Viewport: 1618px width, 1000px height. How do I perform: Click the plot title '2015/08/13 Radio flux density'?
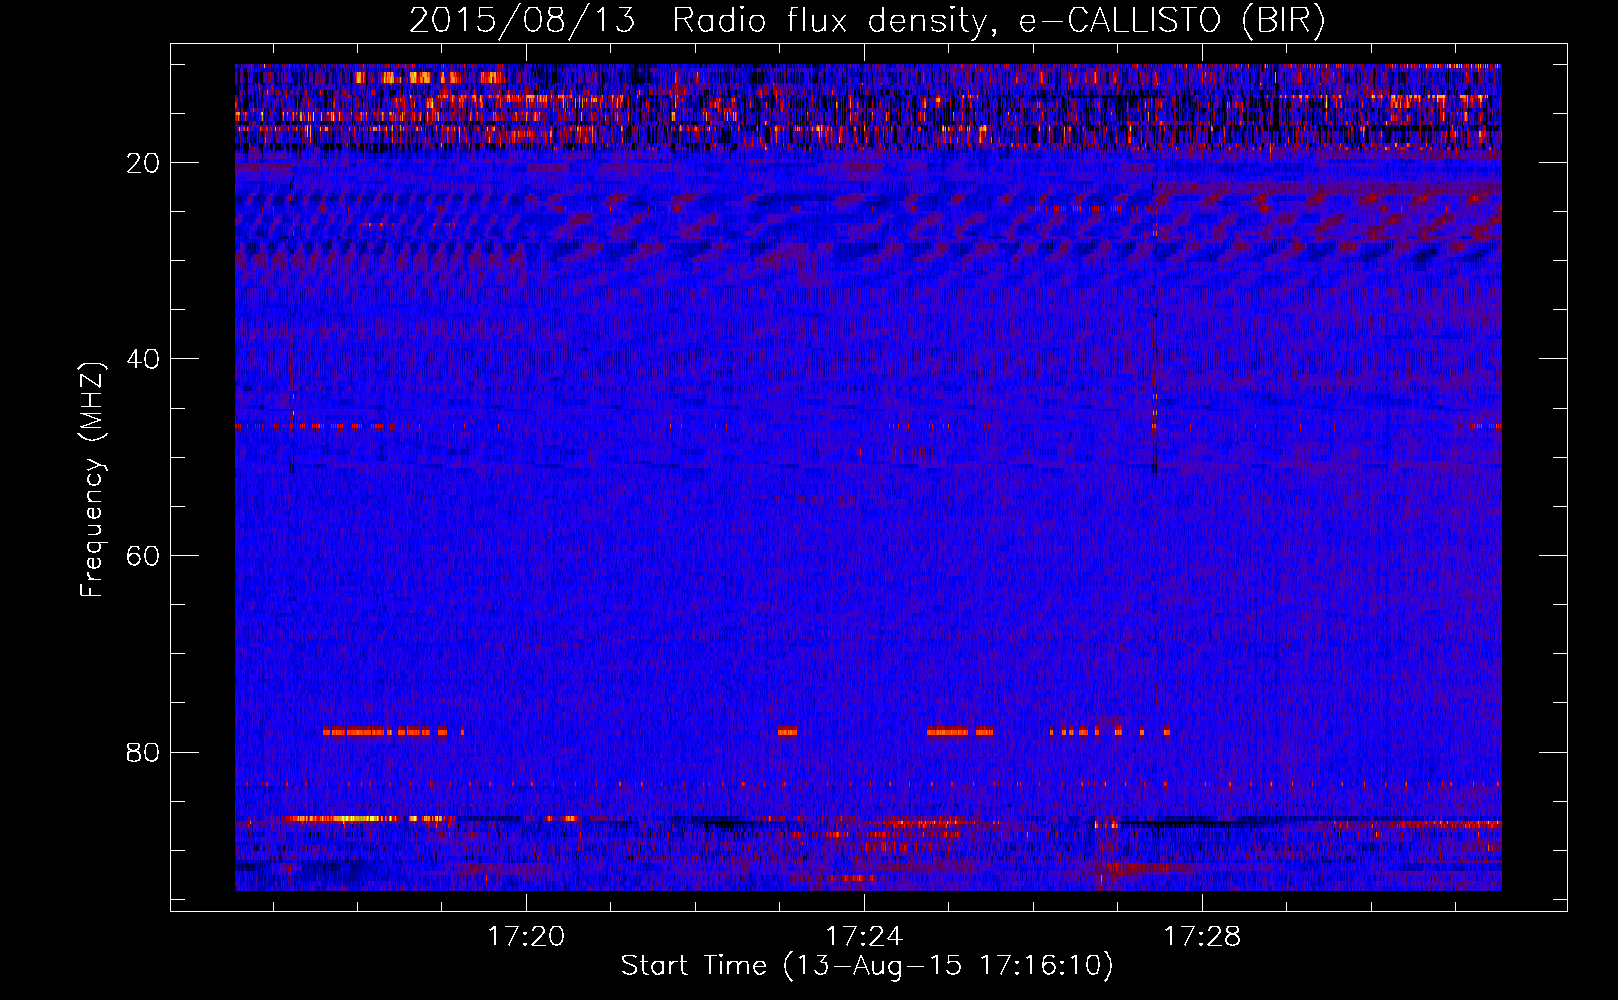tap(867, 20)
